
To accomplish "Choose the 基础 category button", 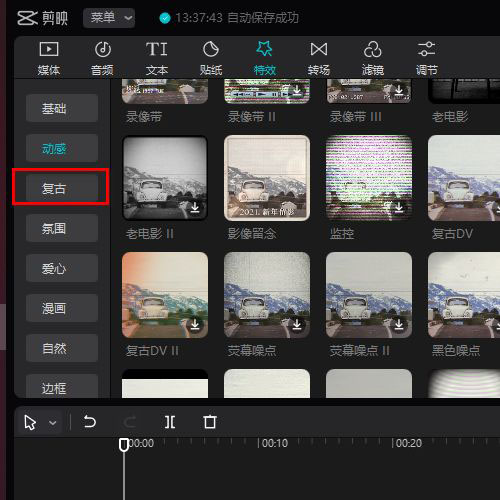I will (62, 108).
